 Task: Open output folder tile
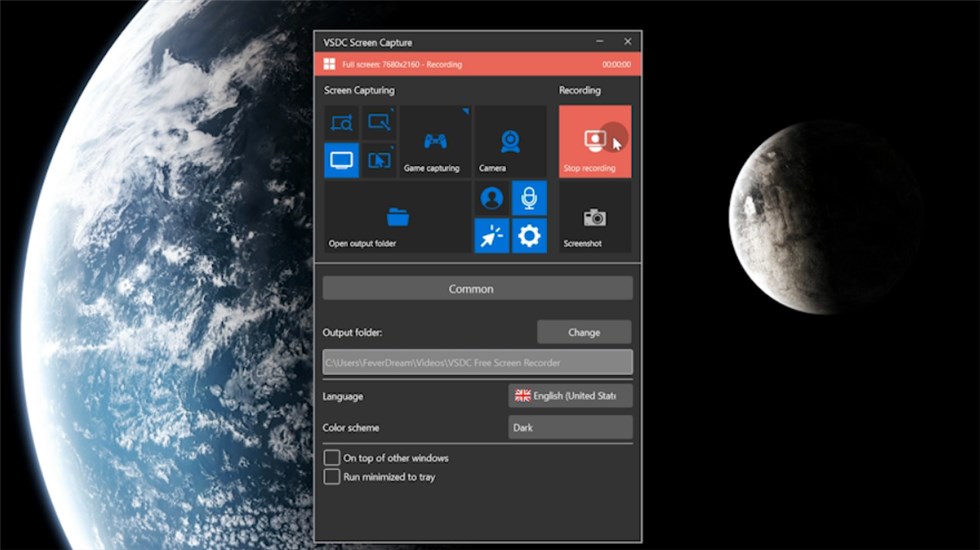pyautogui.click(x=398, y=217)
